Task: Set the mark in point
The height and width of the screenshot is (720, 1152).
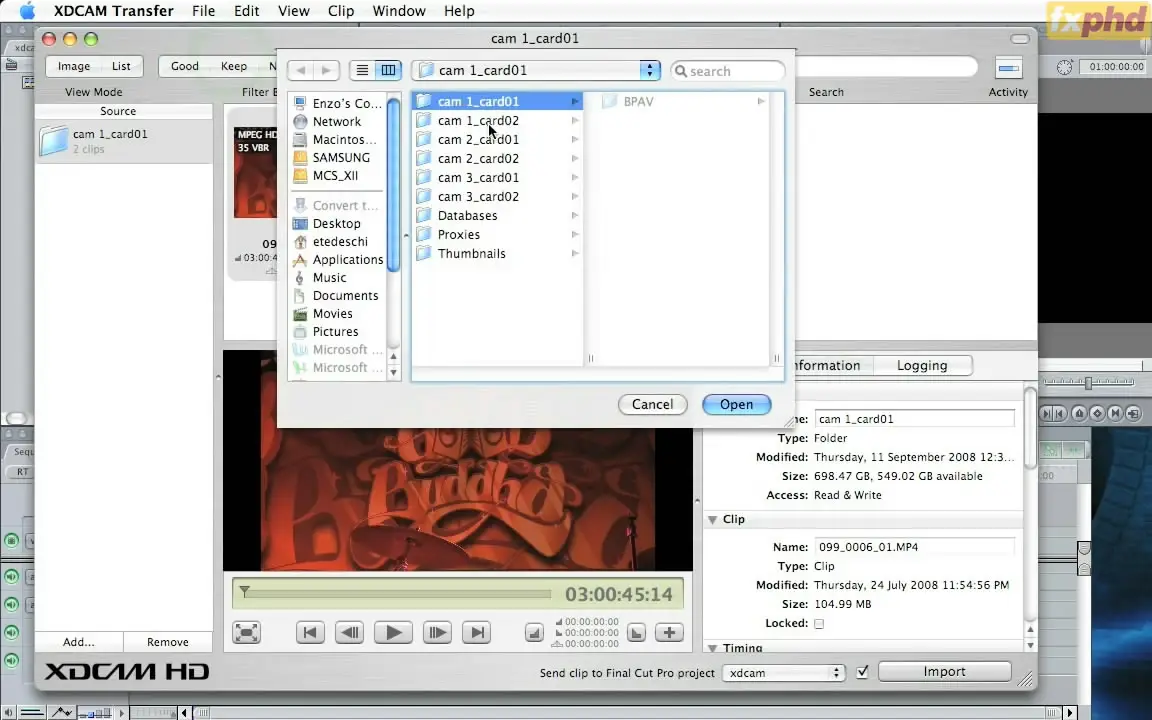Action: pyautogui.click(x=534, y=633)
